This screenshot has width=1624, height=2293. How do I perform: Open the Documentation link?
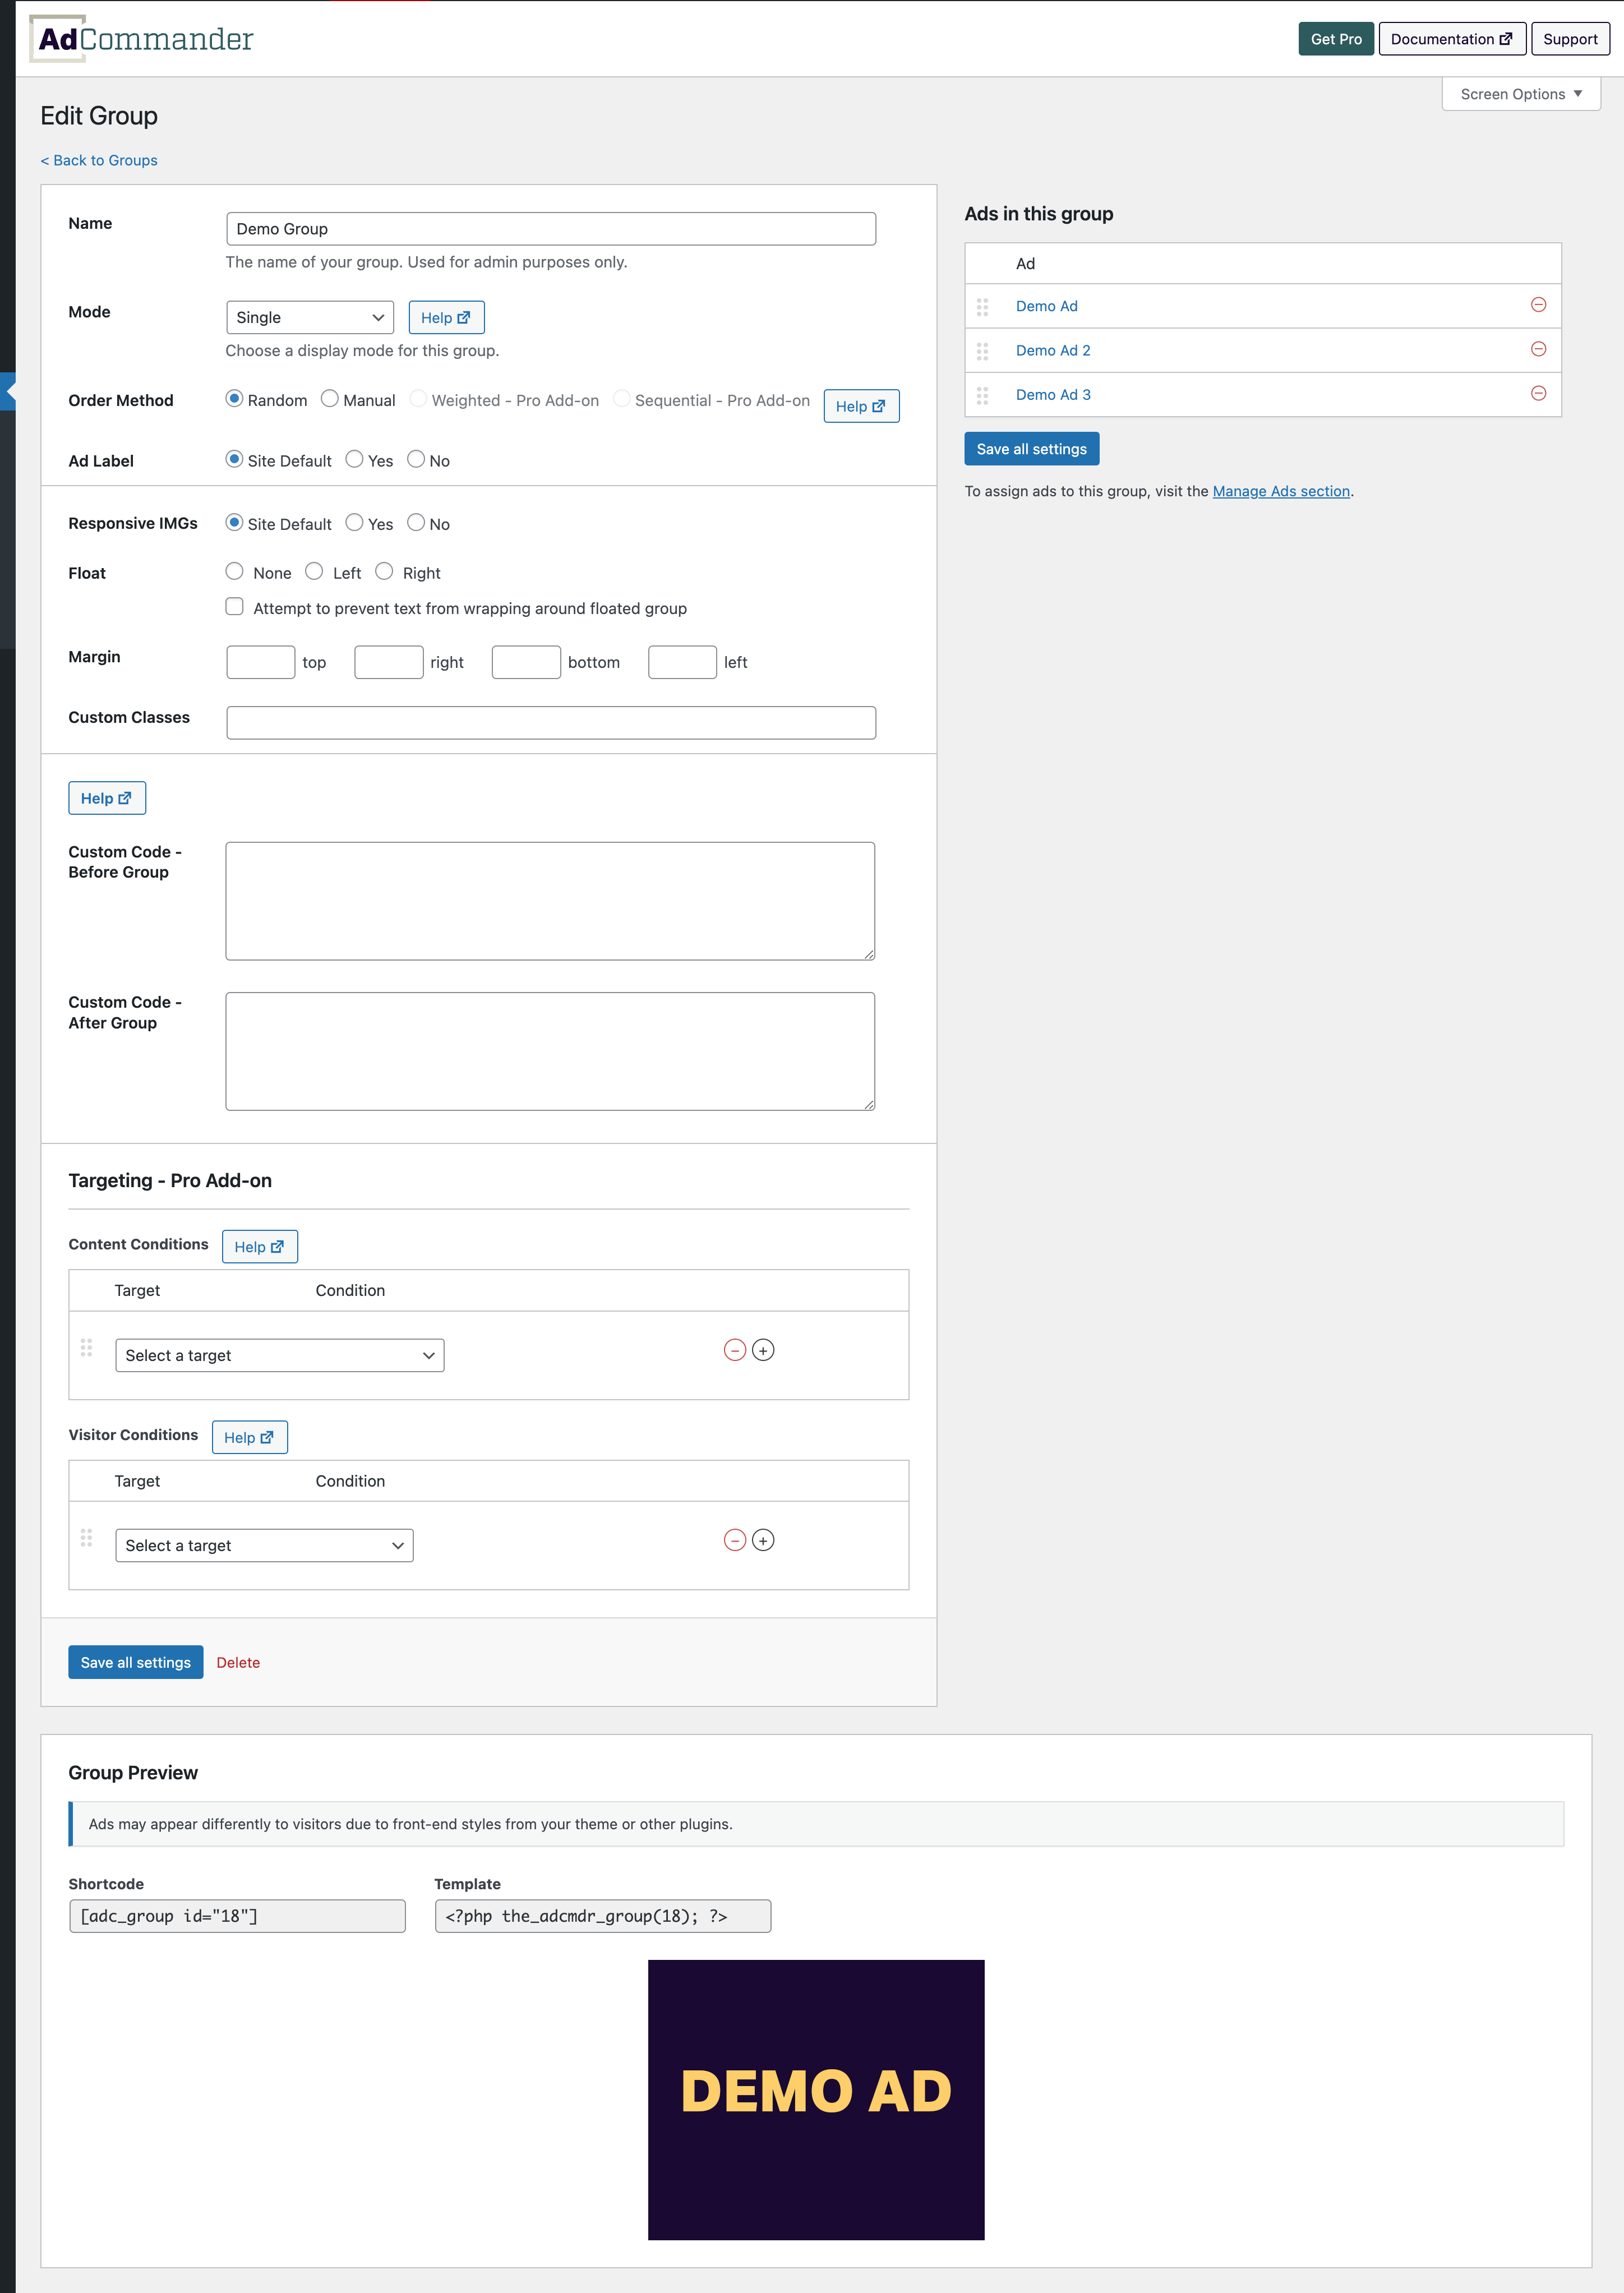(x=1452, y=39)
